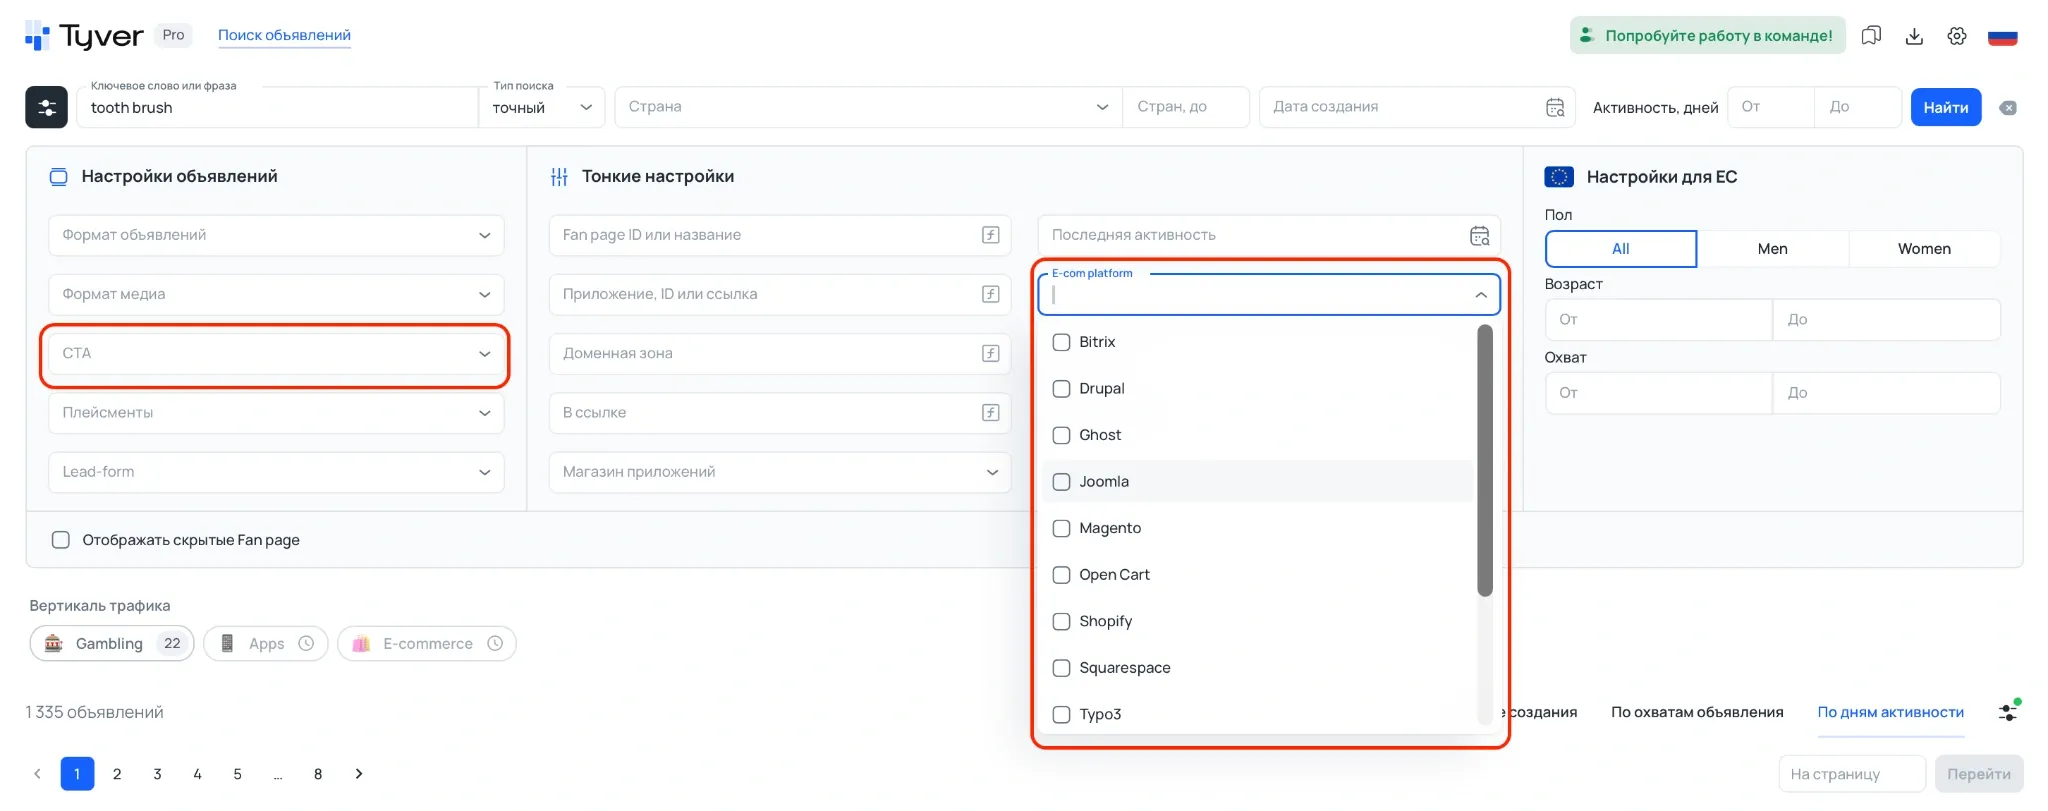The width and height of the screenshot is (2048, 811).
Task: Tick the Shopify checkbox
Action: (1061, 621)
